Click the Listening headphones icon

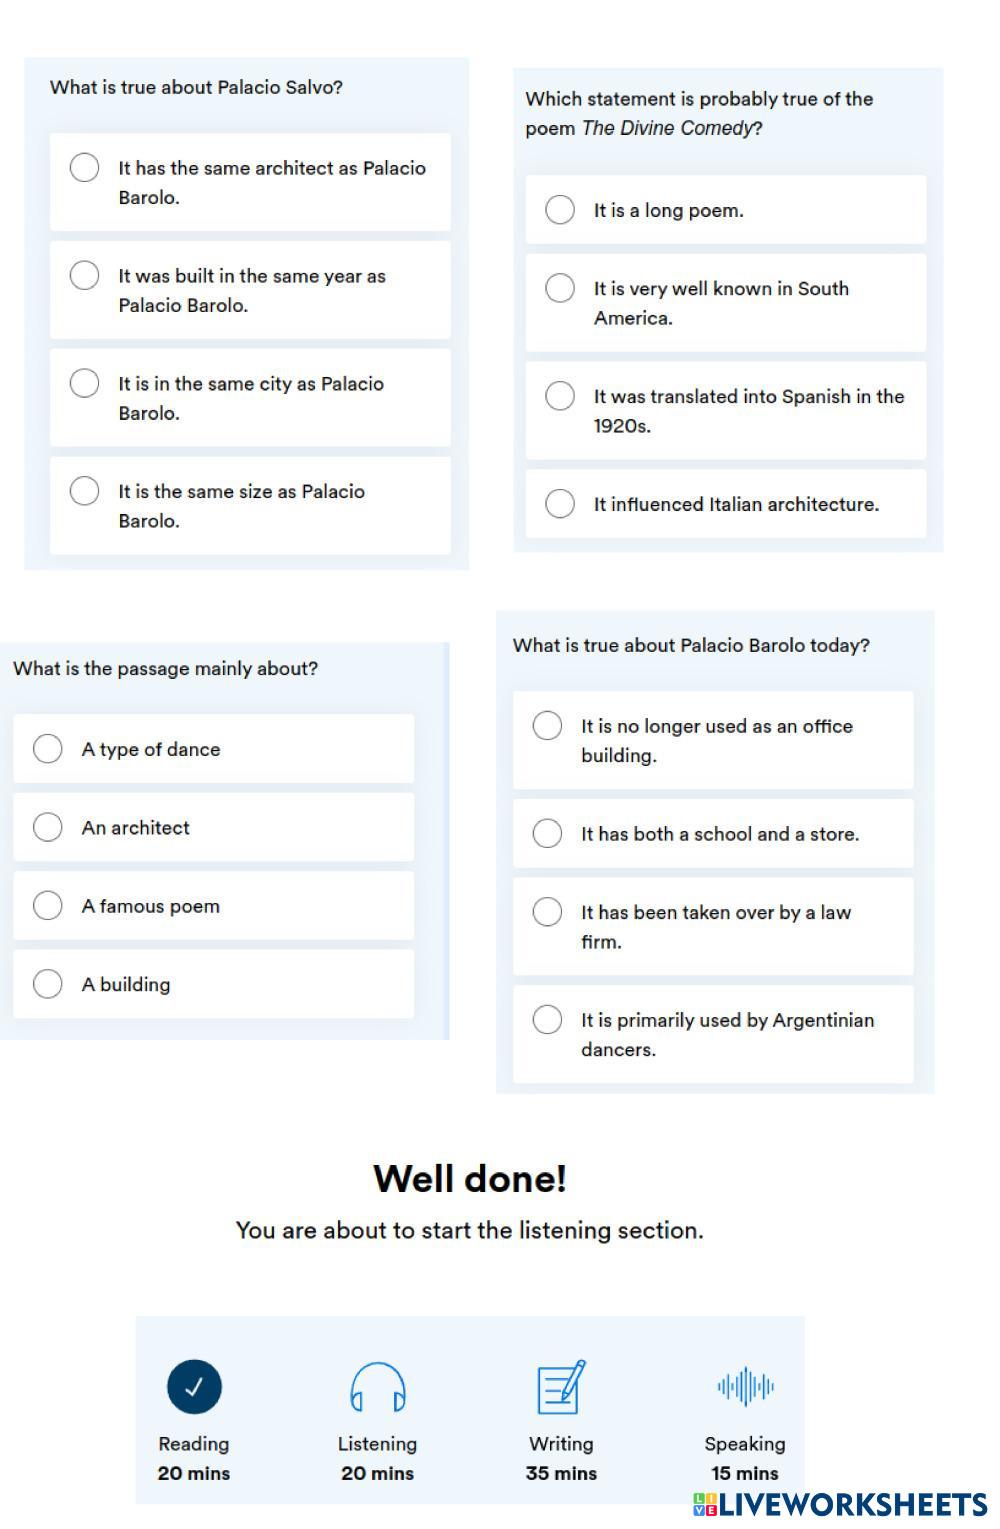[377, 1387]
